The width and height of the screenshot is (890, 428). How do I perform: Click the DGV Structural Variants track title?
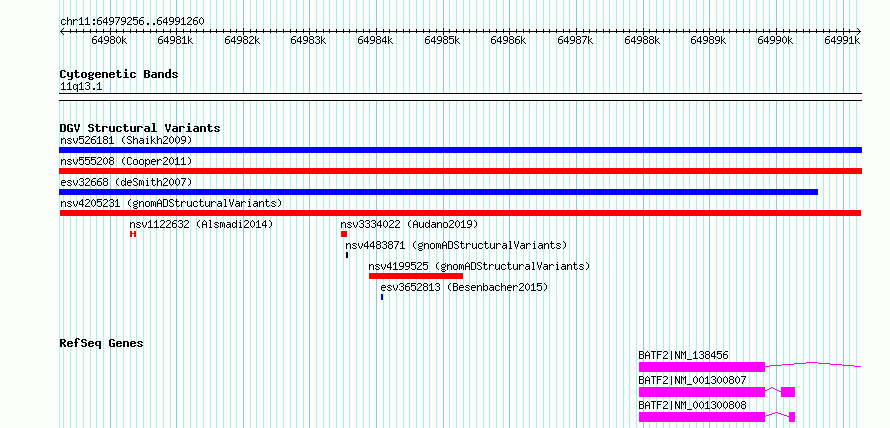[140, 128]
